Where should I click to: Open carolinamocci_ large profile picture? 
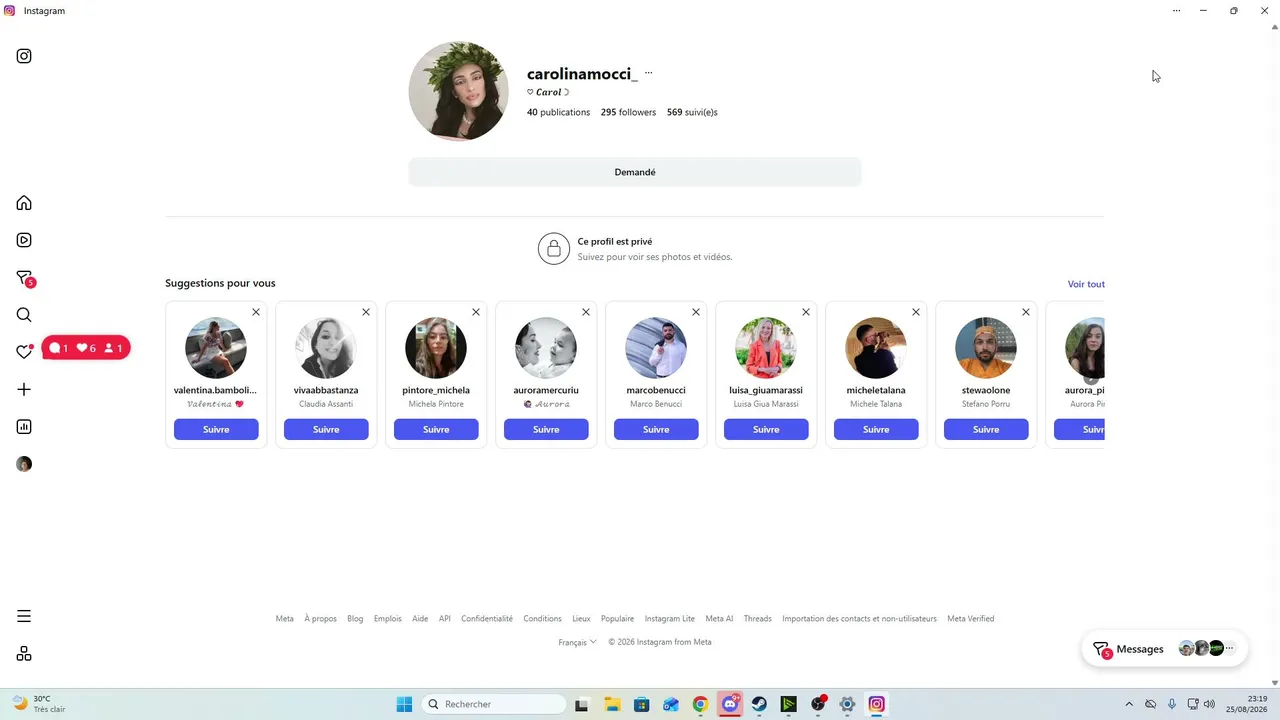click(x=458, y=91)
